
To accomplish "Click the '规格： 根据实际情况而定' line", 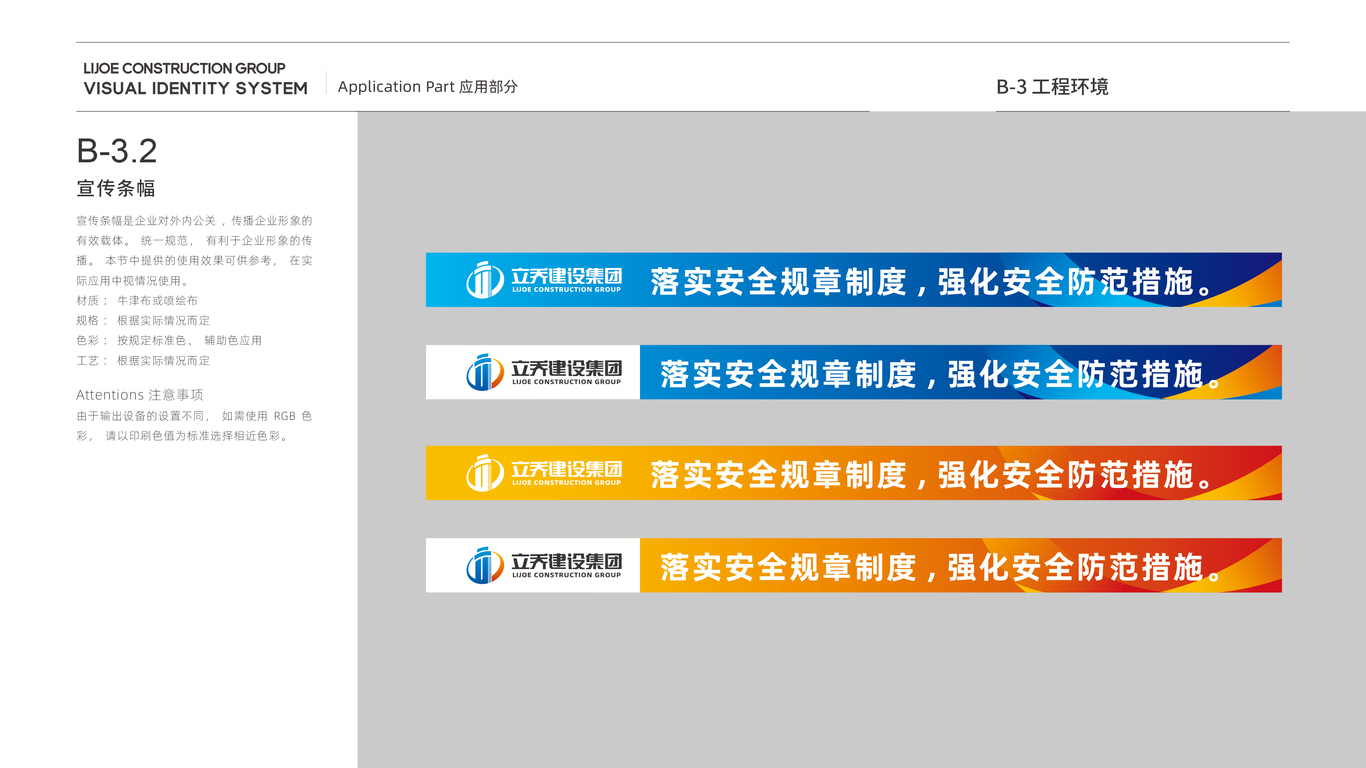I will (143, 321).
